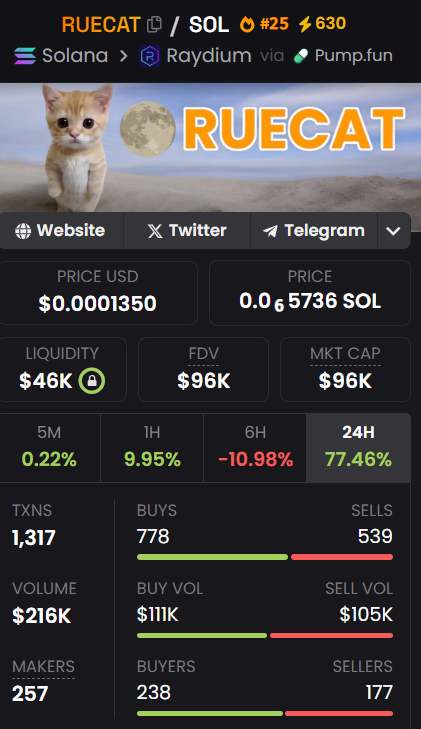Click the flame trending rank icon
This screenshot has height=729, width=421.
(247, 24)
